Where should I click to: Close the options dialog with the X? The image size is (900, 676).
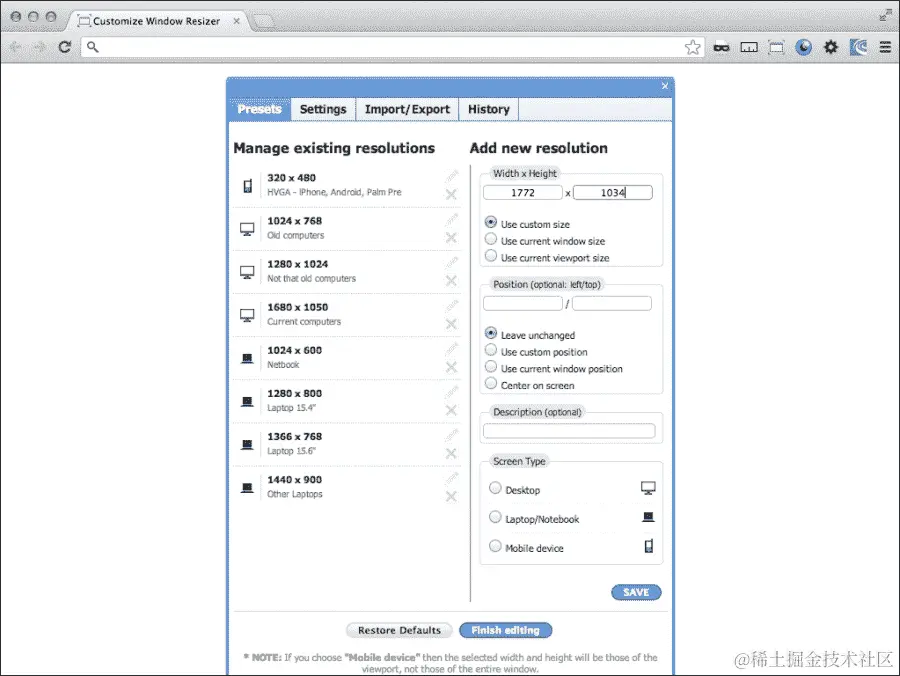click(665, 86)
